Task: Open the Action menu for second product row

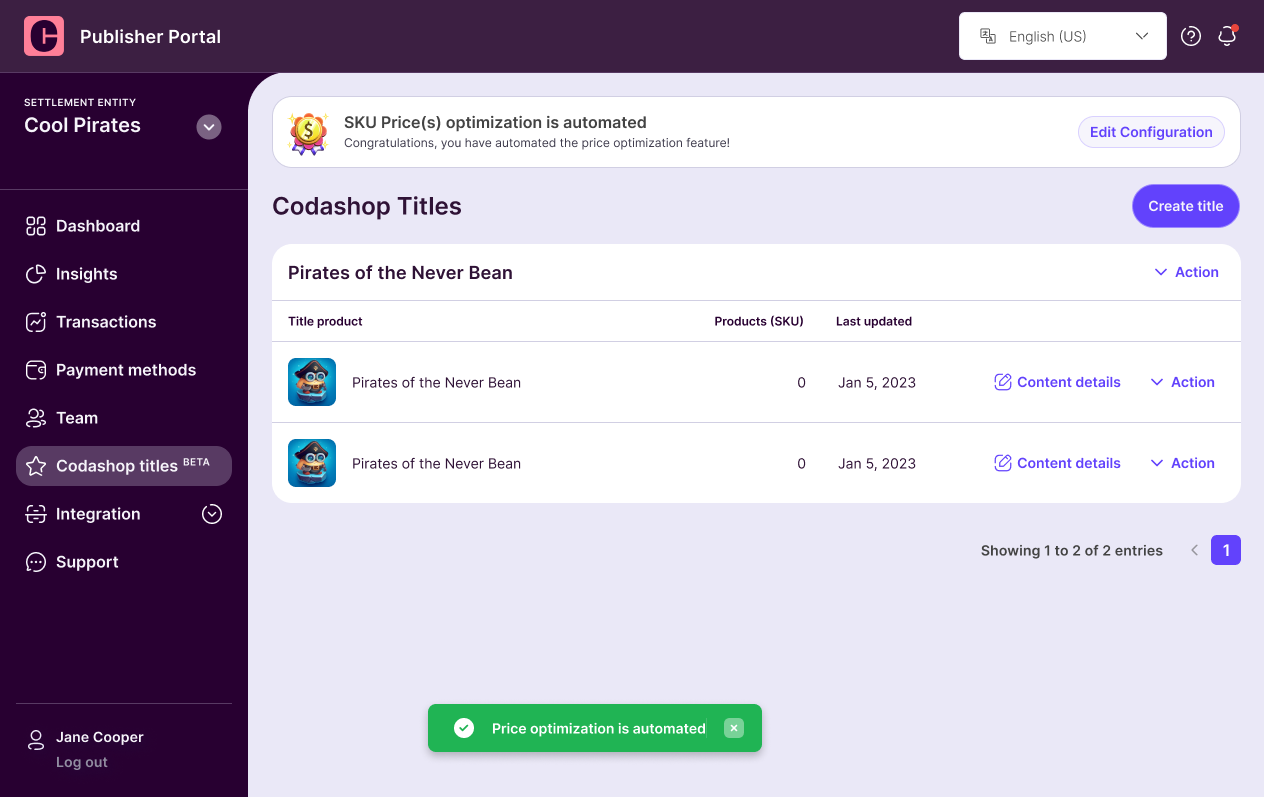Action: [x=1182, y=463]
